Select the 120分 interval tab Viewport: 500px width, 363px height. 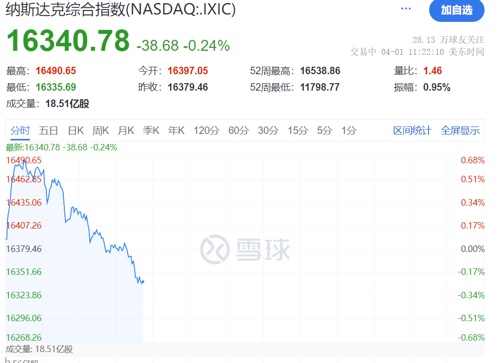tap(206, 130)
